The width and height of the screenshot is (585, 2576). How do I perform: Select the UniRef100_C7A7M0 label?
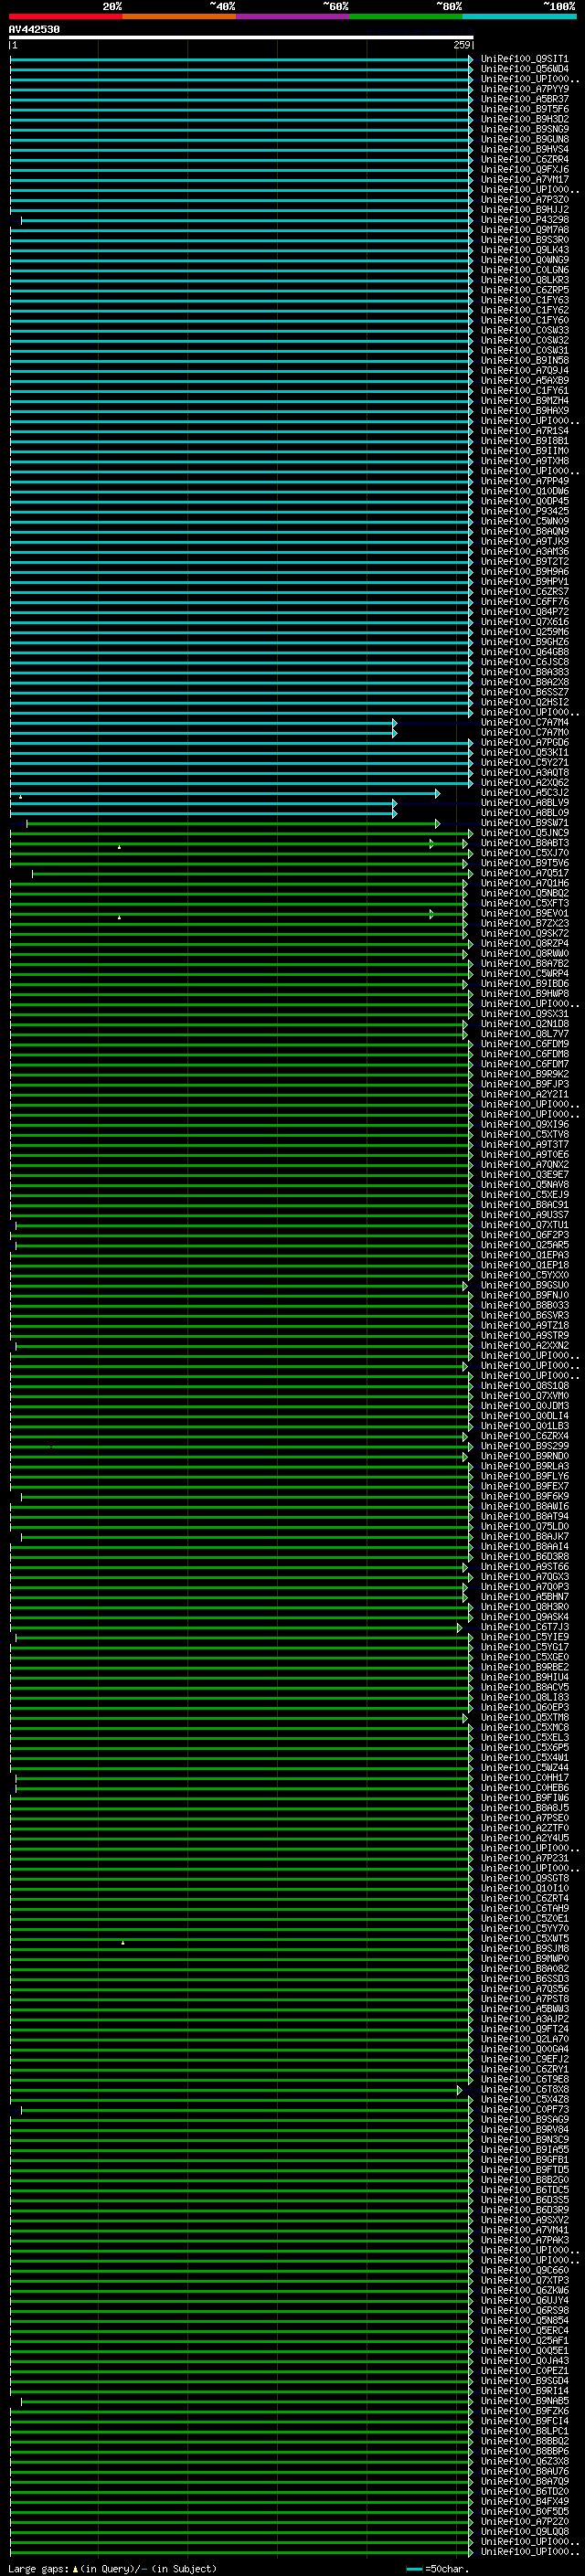click(525, 732)
